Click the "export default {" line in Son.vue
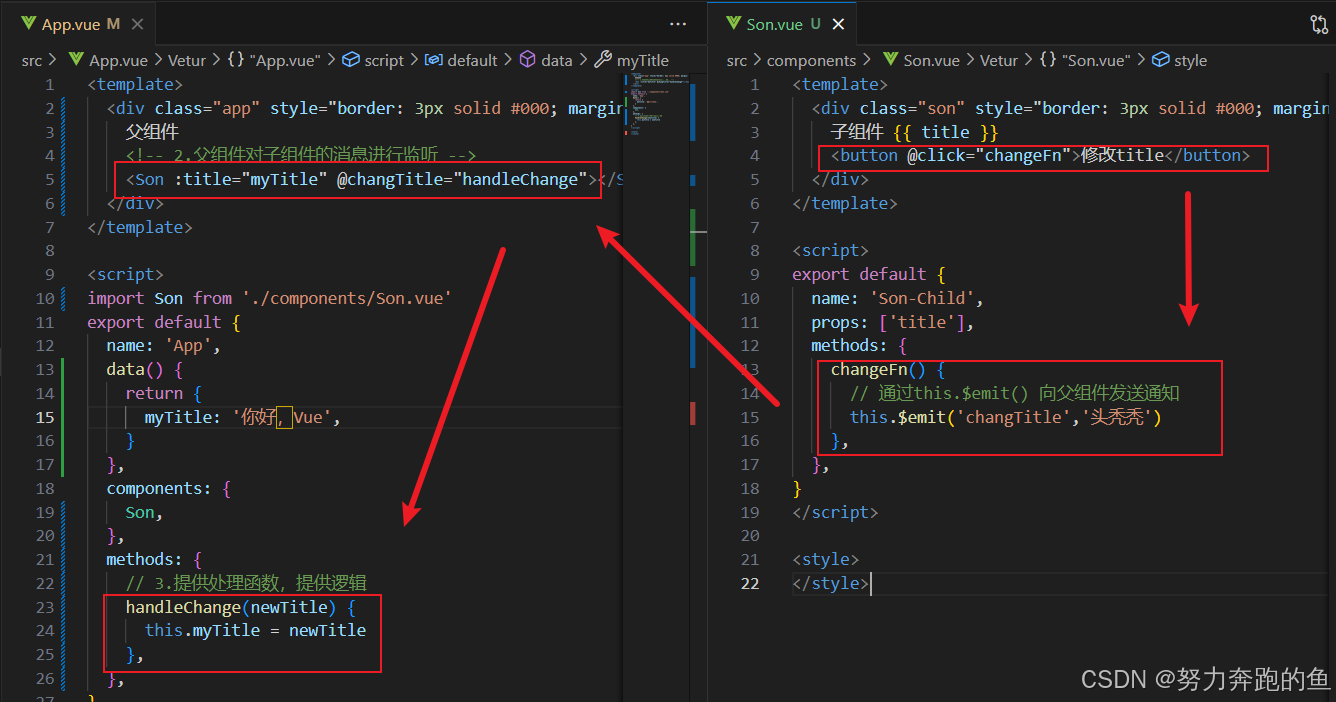The width and height of the screenshot is (1336, 702). point(869,274)
